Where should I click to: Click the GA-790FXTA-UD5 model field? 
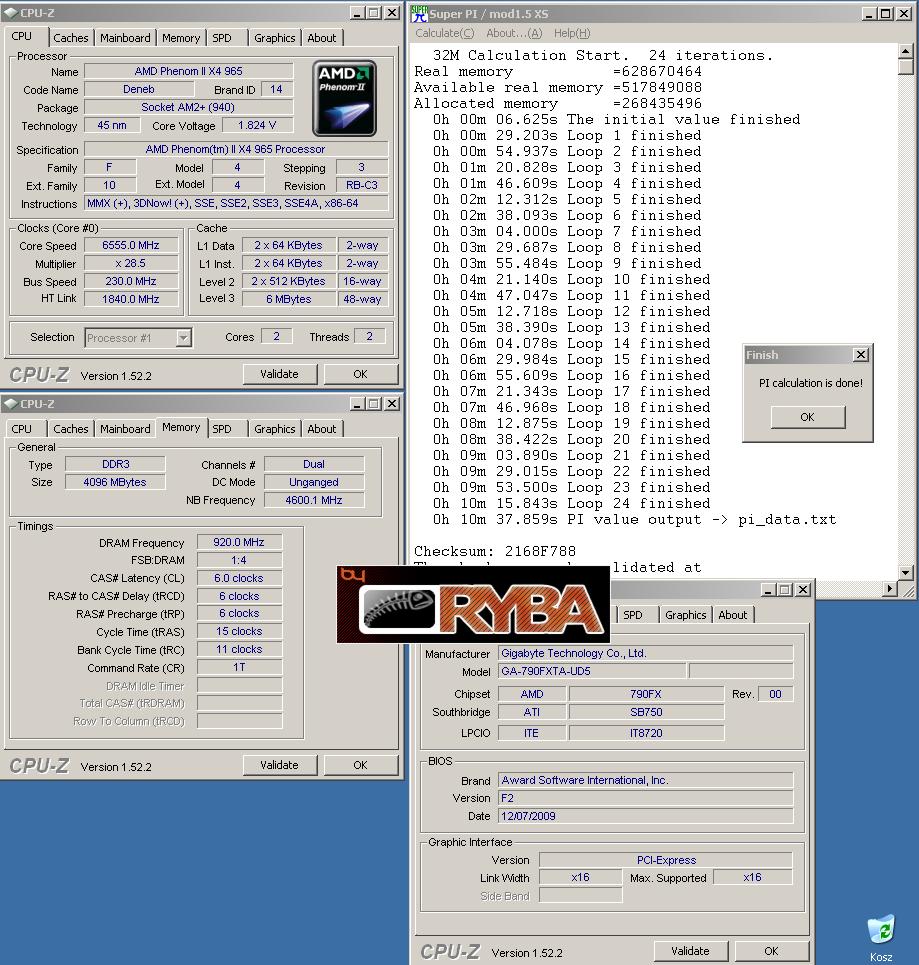(592, 671)
